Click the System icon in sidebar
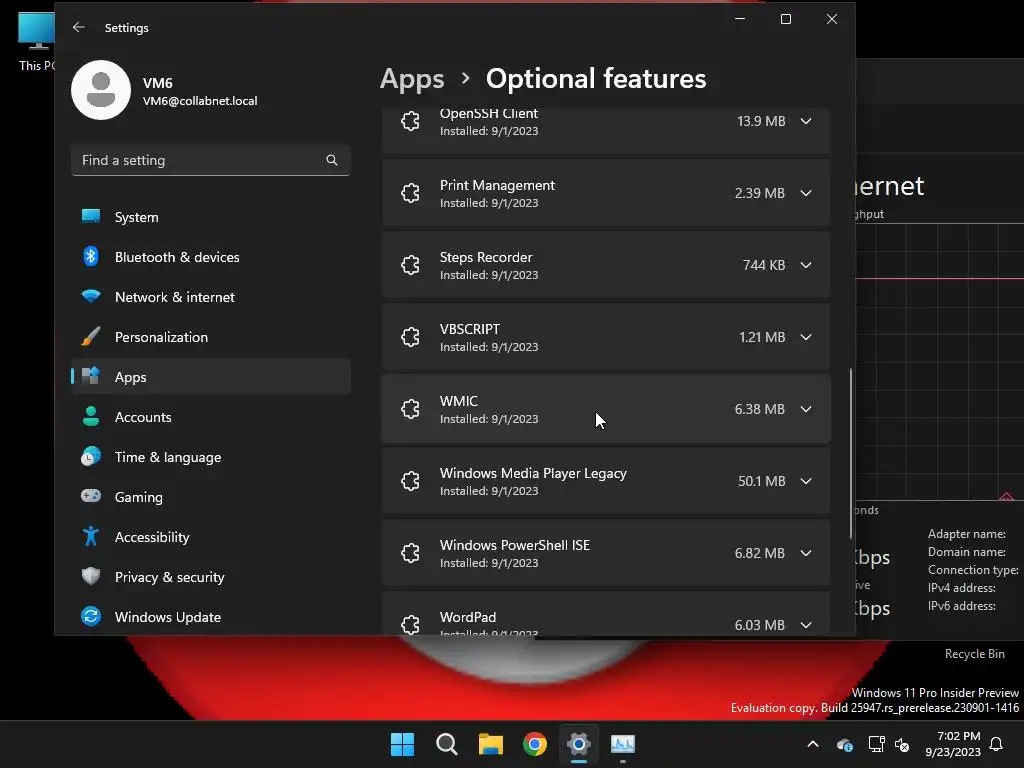 click(91, 216)
